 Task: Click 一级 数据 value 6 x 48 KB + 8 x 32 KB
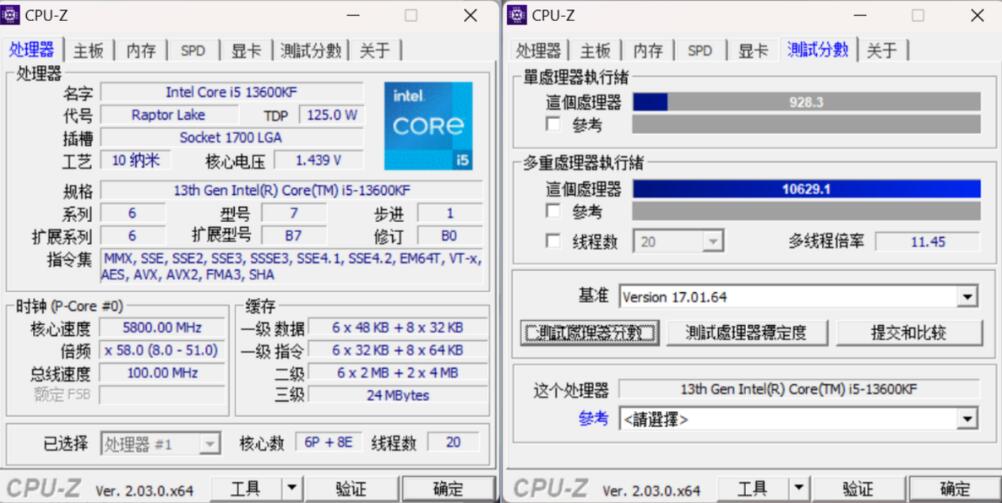[397, 327]
